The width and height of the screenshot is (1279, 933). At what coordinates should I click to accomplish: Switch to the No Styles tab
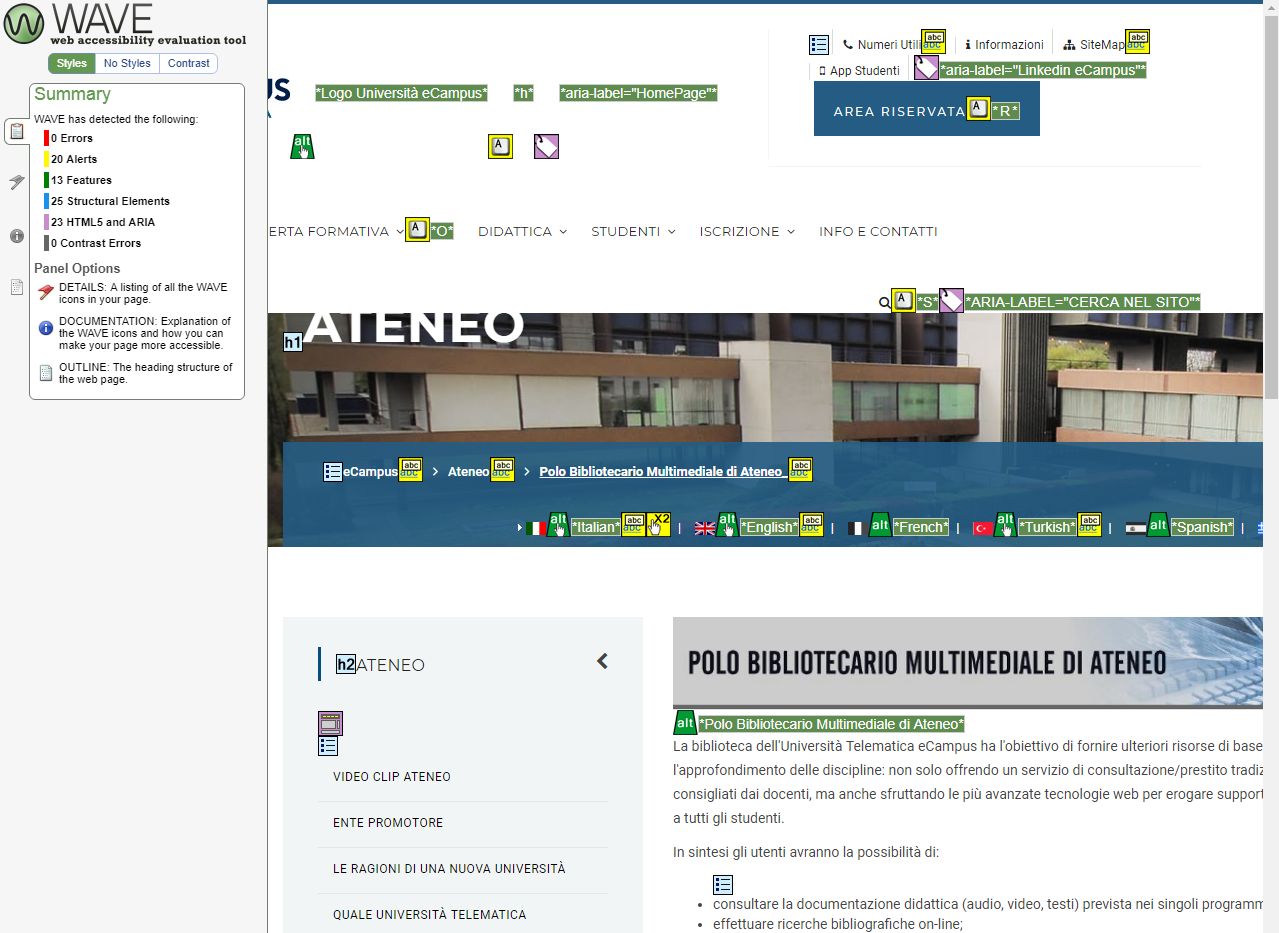[127, 63]
